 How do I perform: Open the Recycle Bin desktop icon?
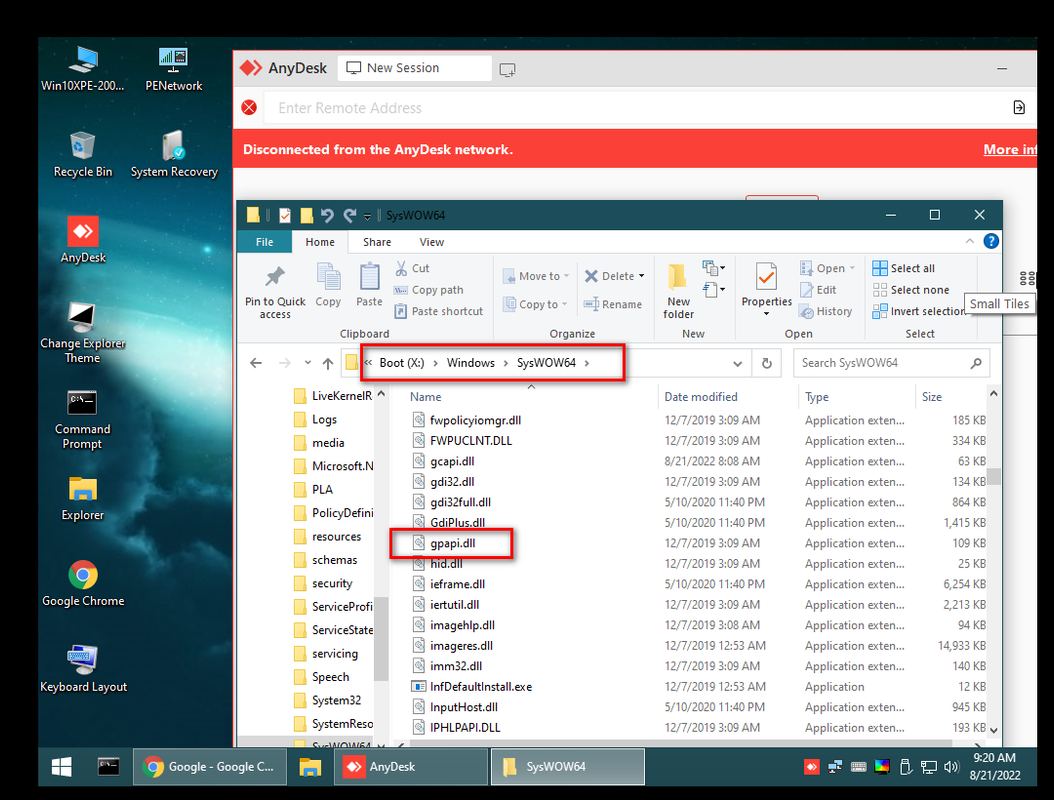[x=83, y=155]
